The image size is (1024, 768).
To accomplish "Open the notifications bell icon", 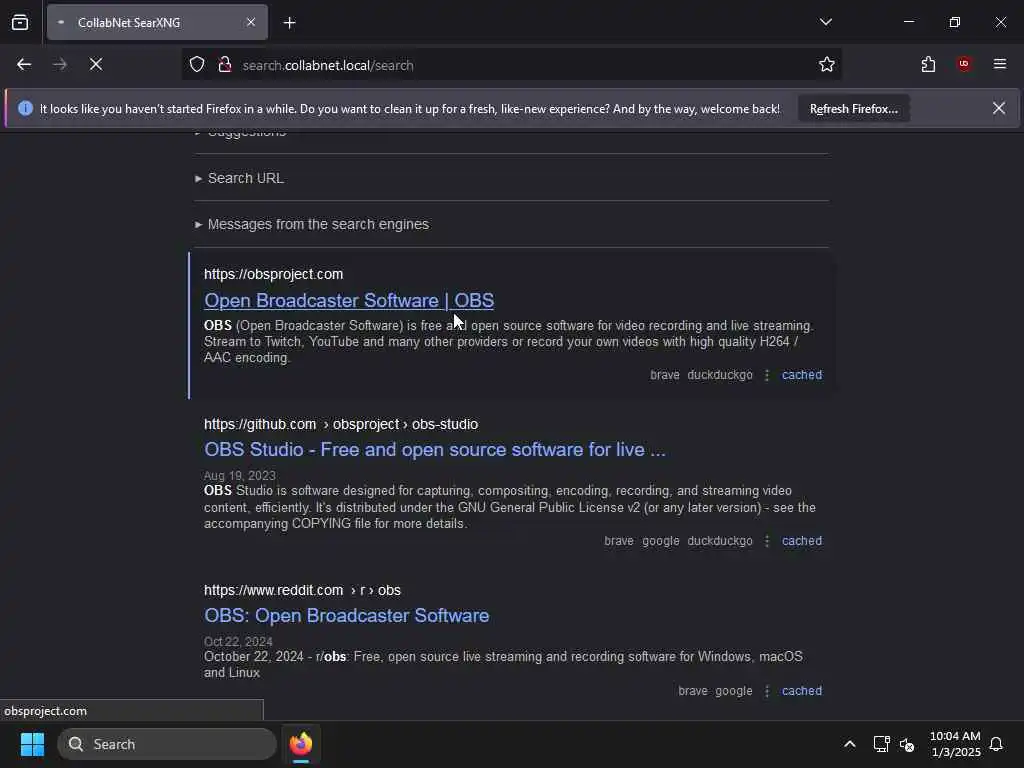I will pyautogui.click(x=996, y=744).
